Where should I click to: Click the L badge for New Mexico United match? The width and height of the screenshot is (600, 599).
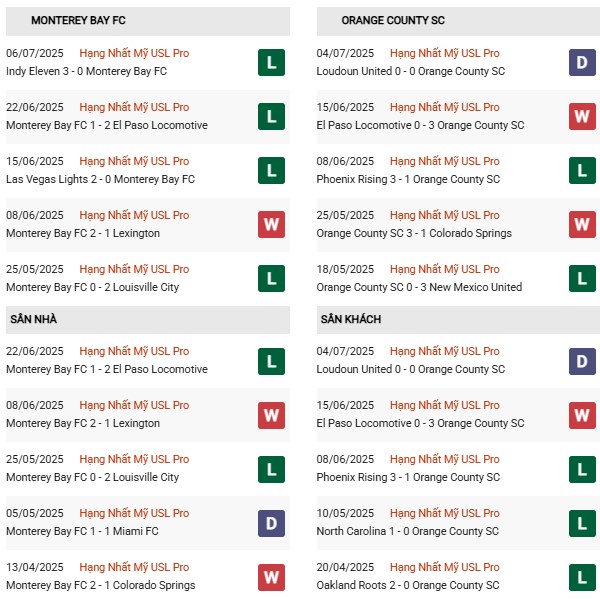(x=582, y=279)
